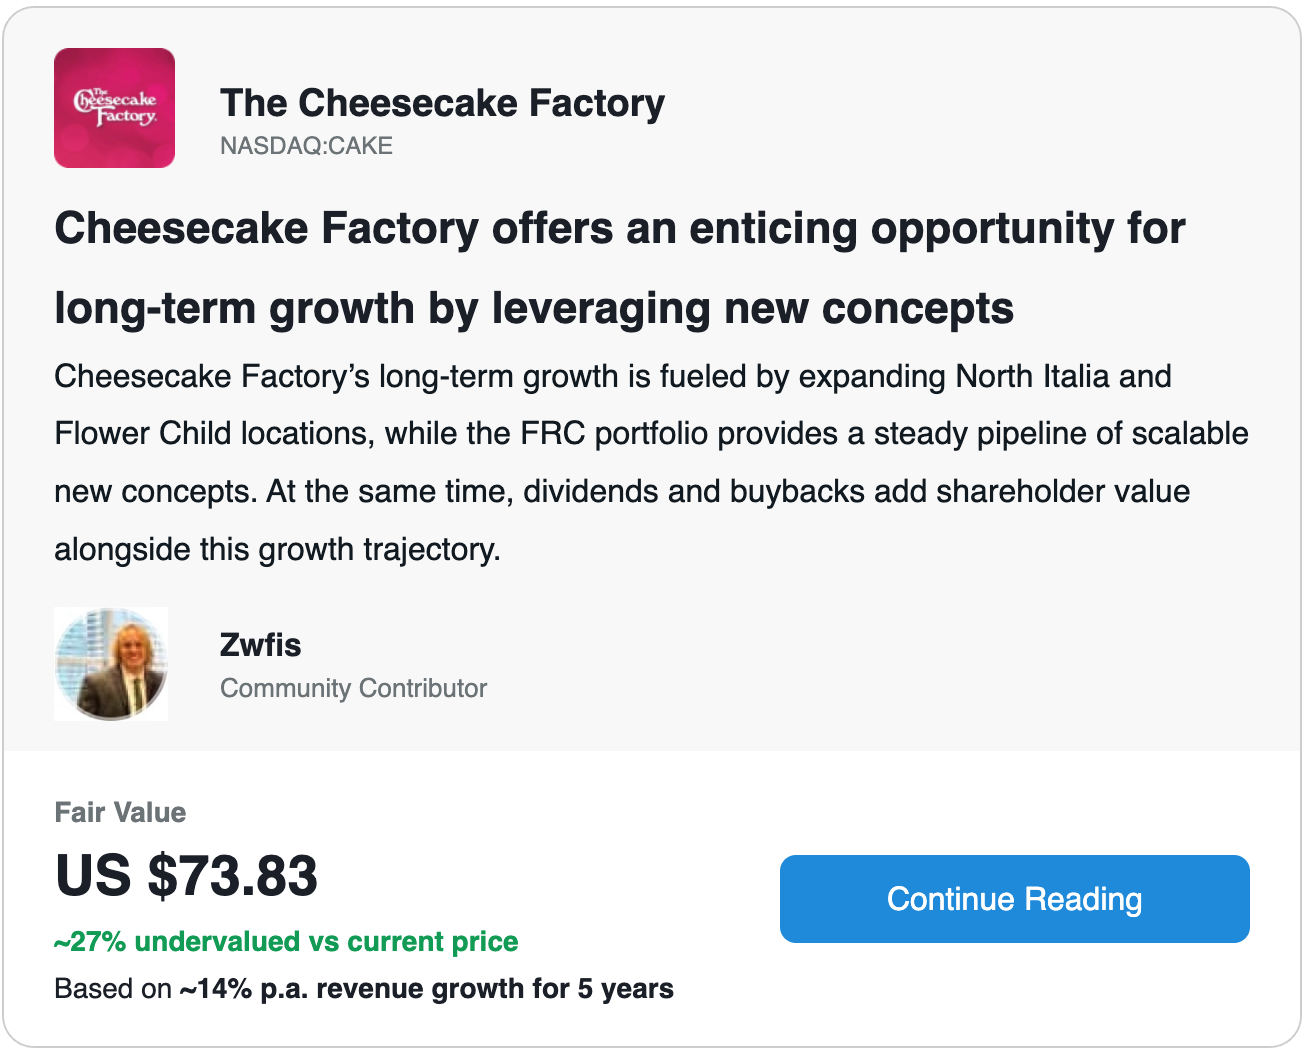Image resolution: width=1306 pixels, height=1056 pixels.
Task: Click the Cheesecake Factory logo icon
Action: tap(114, 108)
